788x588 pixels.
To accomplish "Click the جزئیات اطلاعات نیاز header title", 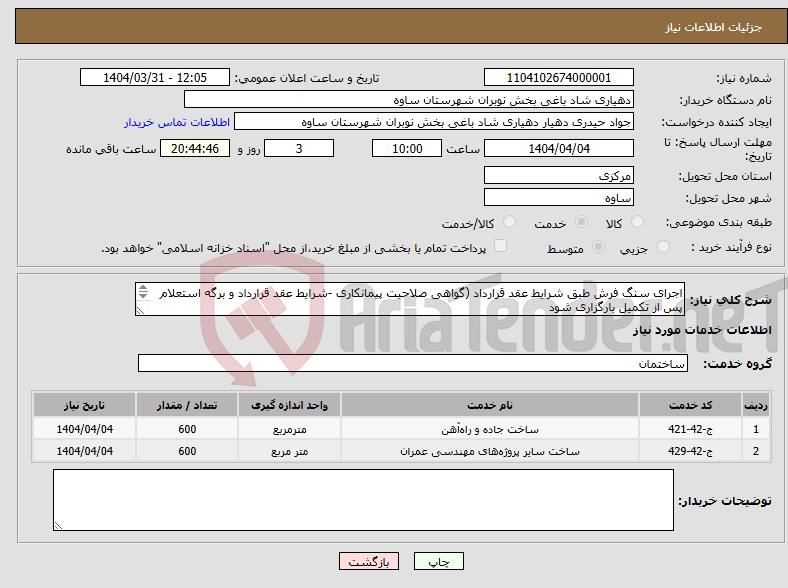I will pos(714,27).
